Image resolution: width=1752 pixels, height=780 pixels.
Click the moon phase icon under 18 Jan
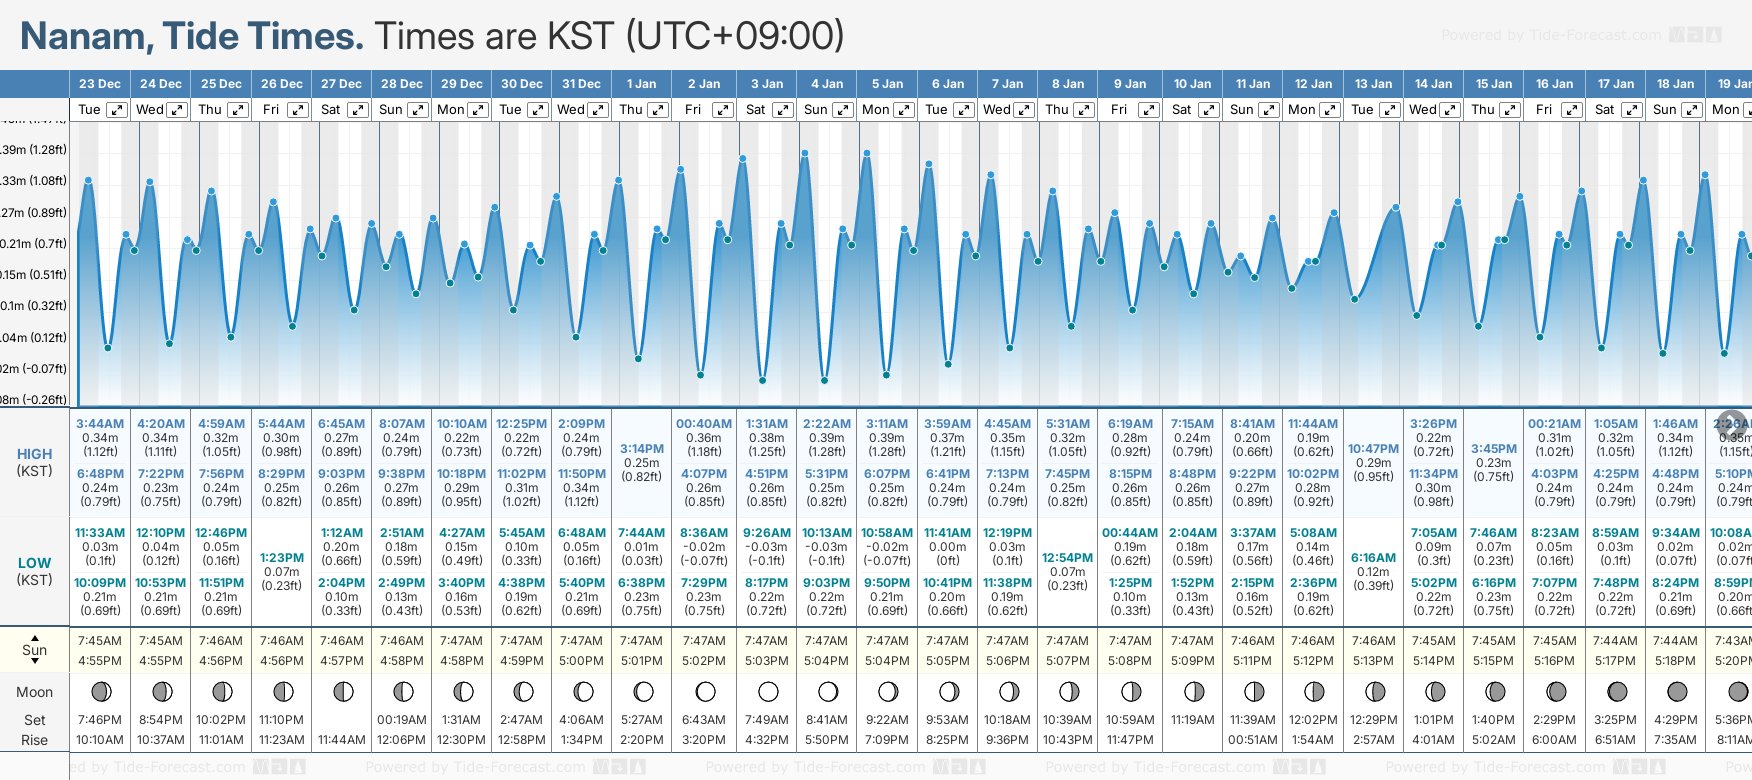pyautogui.click(x=1677, y=692)
